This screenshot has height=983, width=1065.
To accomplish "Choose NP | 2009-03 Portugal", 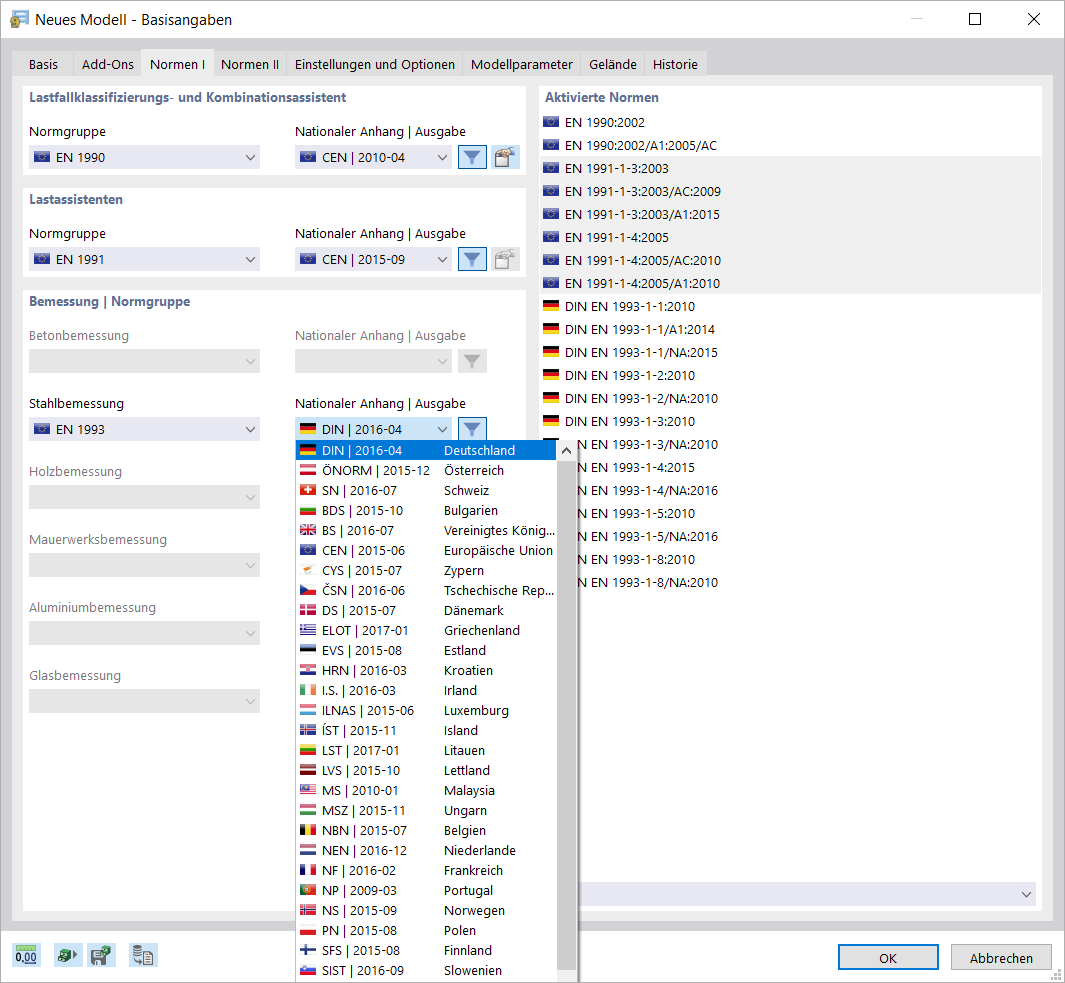I will [x=426, y=891].
